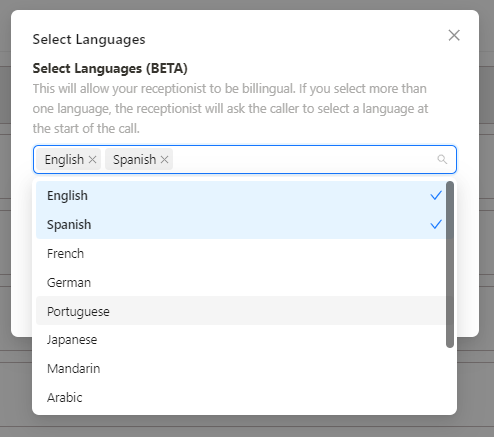Select French from the language list

click(x=241, y=253)
